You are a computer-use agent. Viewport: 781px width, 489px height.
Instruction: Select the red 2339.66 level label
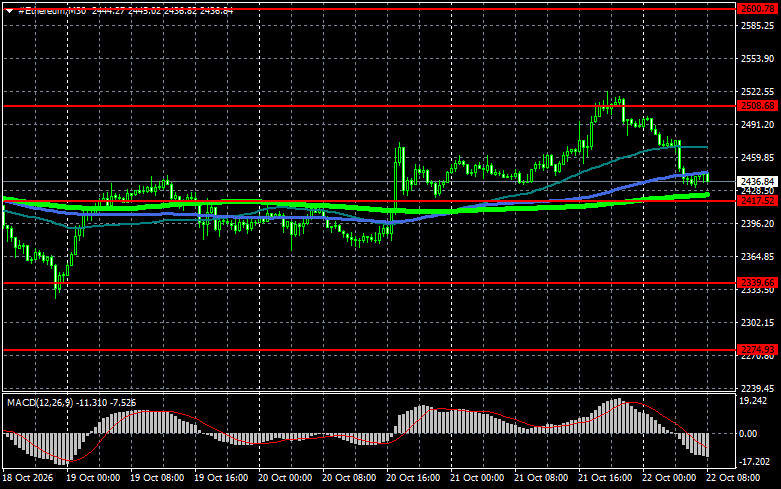(x=757, y=282)
